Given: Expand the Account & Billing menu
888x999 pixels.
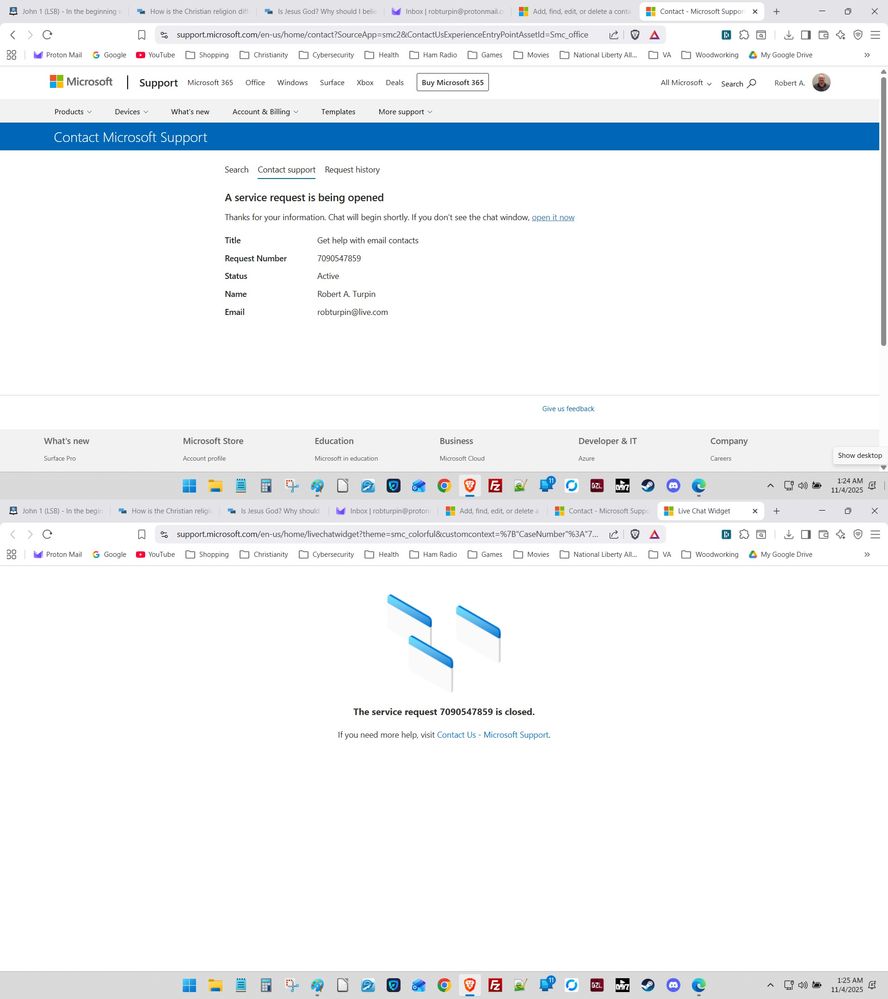Looking at the screenshot, I should tap(265, 111).
